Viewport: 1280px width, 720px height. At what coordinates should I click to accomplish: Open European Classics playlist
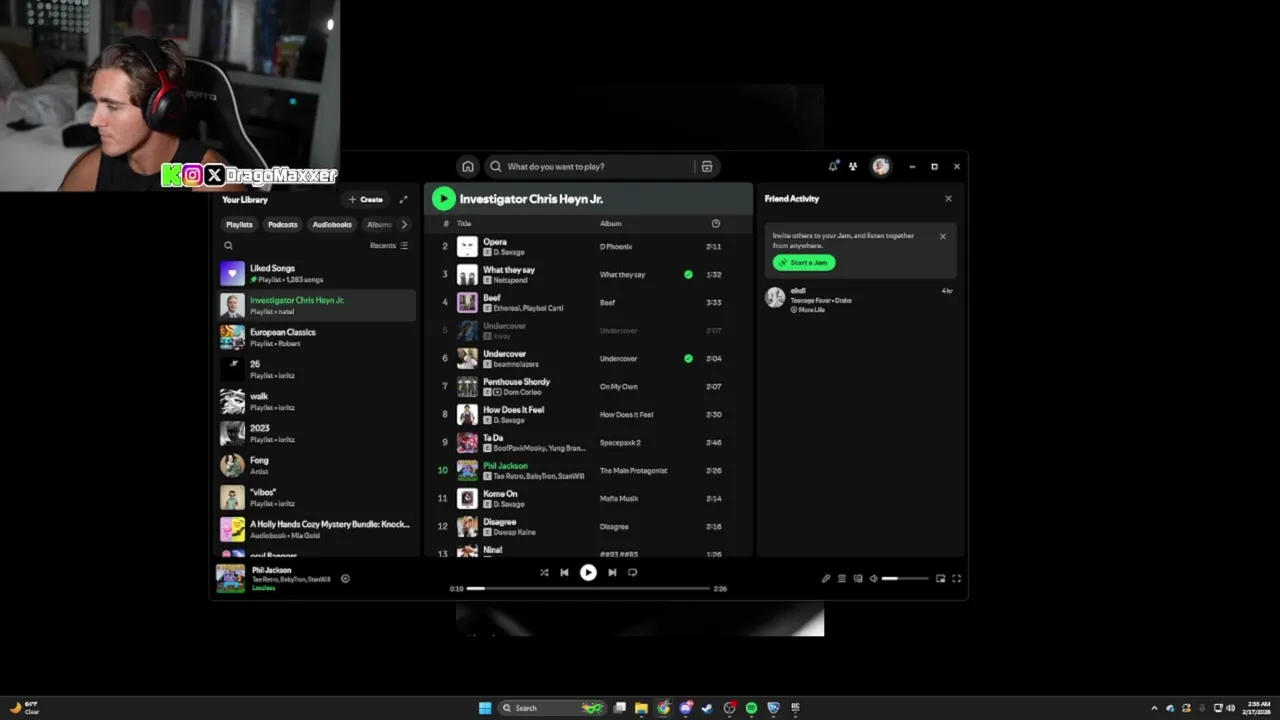point(318,337)
